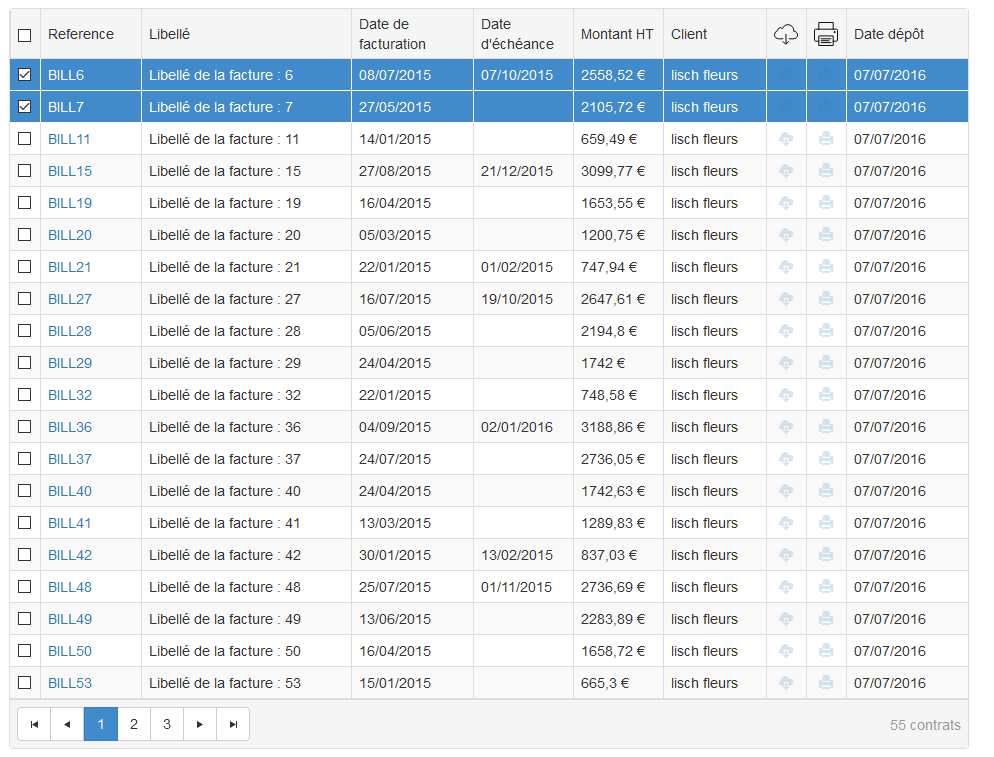Go to page 2 of results
This screenshot has height=757, width=994.
click(x=134, y=724)
